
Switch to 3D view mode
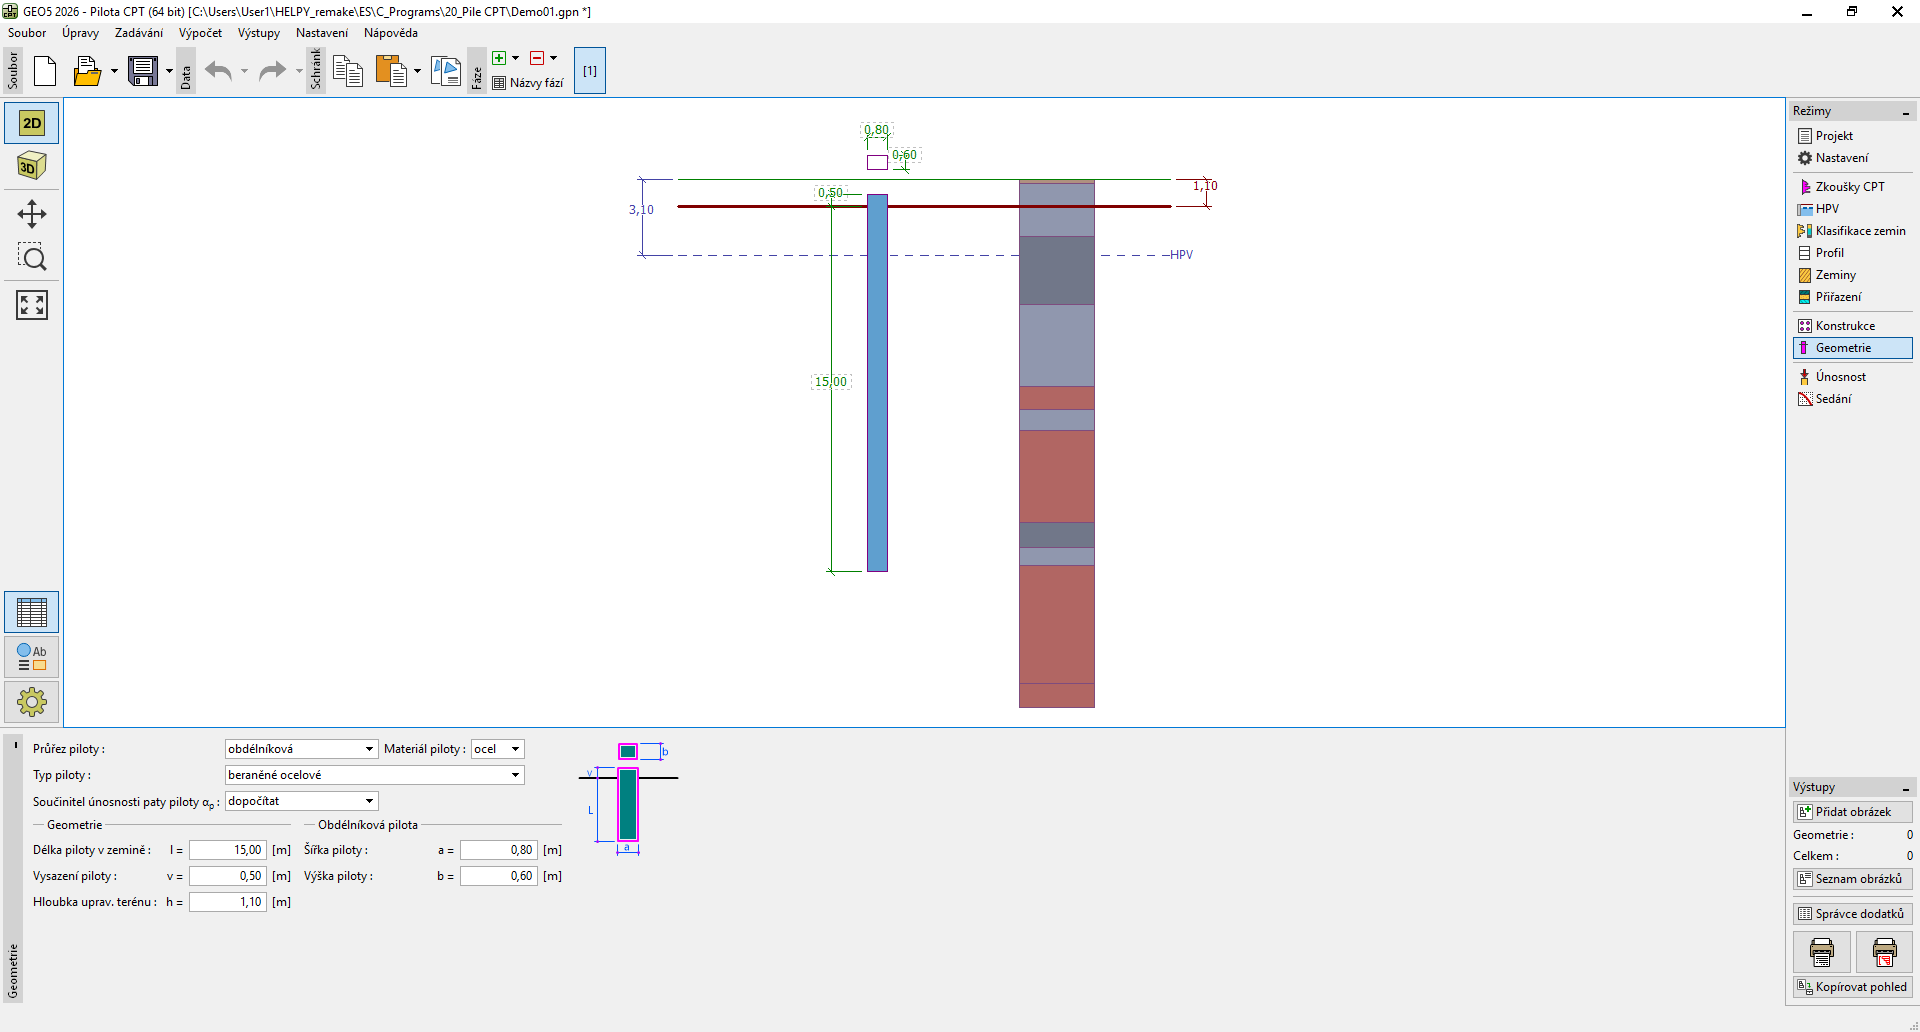(x=32, y=166)
